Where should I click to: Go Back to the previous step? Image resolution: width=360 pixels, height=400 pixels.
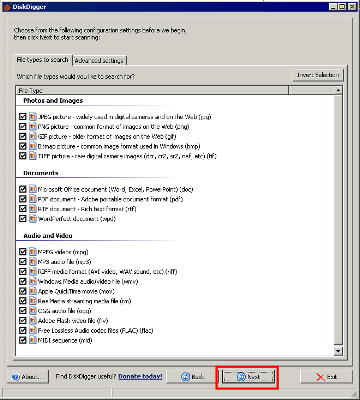pyautogui.click(x=192, y=377)
